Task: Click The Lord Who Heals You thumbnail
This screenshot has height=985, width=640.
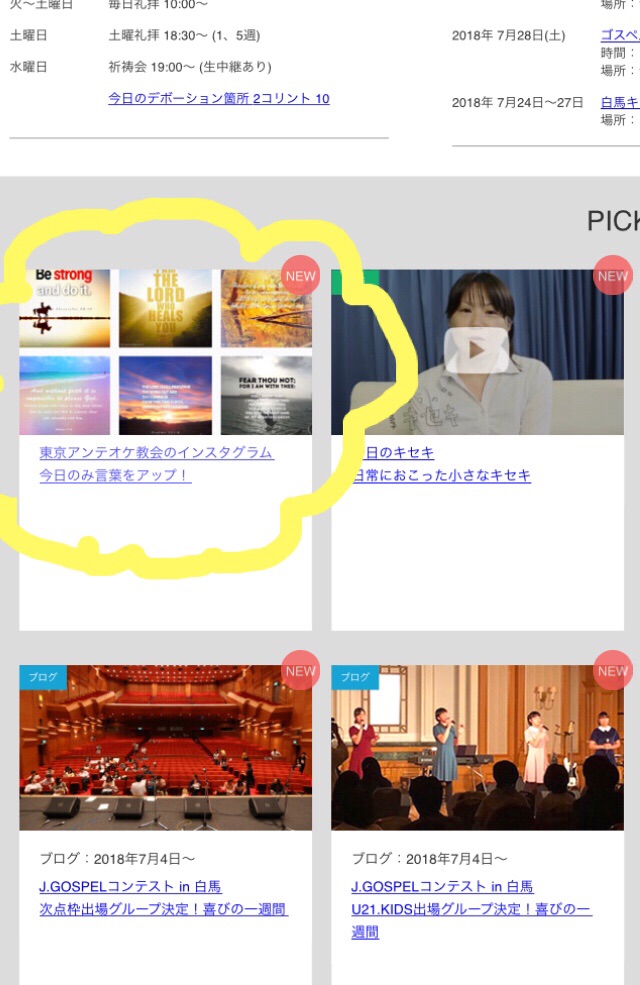Action: click(x=165, y=308)
